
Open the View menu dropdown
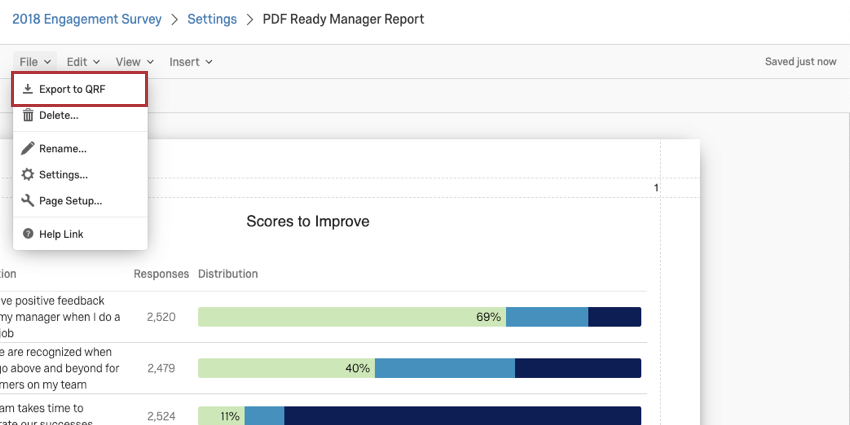coord(134,62)
